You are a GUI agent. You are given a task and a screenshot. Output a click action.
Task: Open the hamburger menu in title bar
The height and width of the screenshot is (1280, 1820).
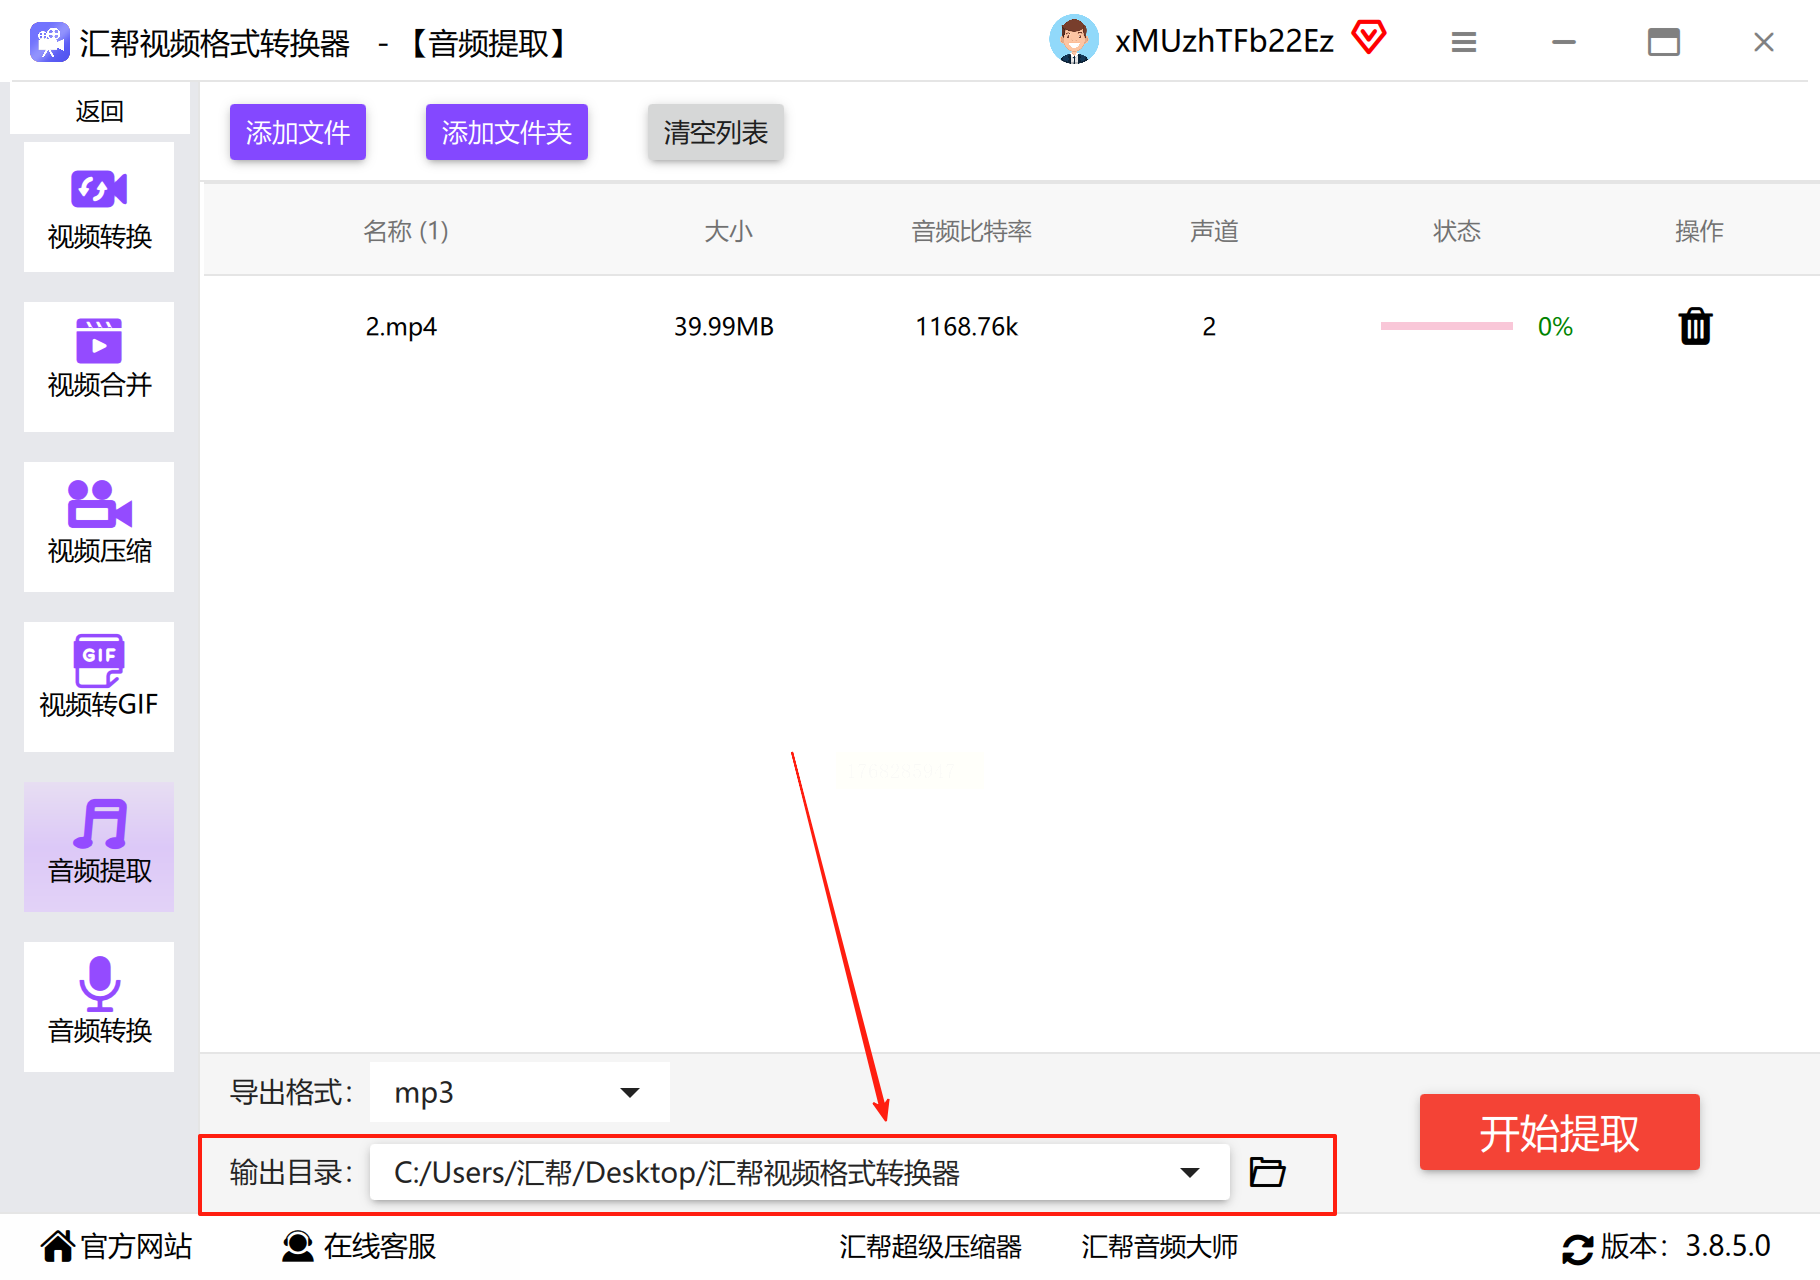coord(1464,42)
